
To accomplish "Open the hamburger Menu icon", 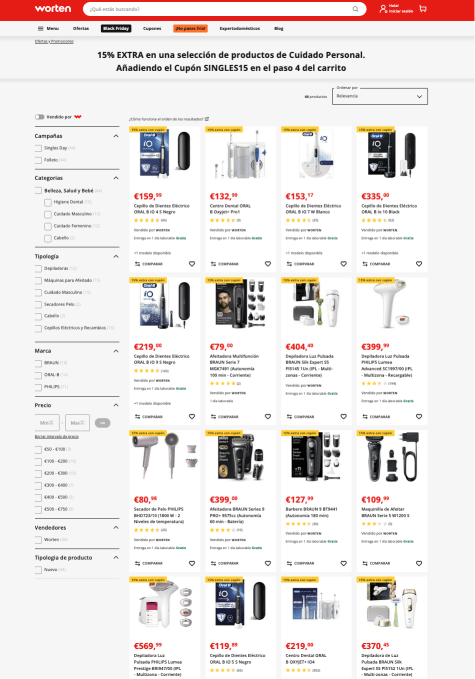I will tap(40, 29).
